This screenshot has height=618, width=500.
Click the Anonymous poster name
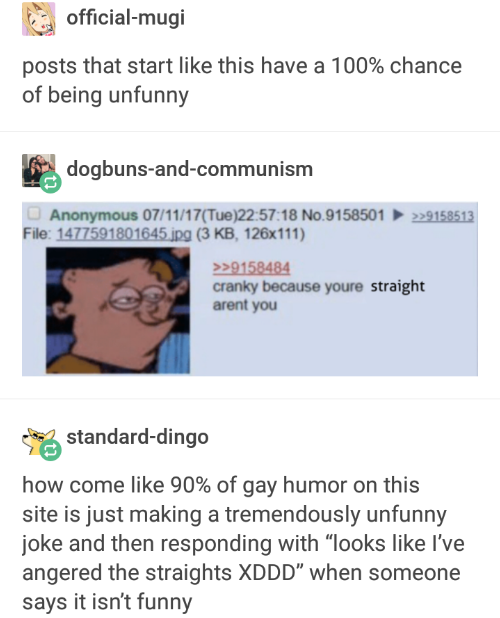94,215
